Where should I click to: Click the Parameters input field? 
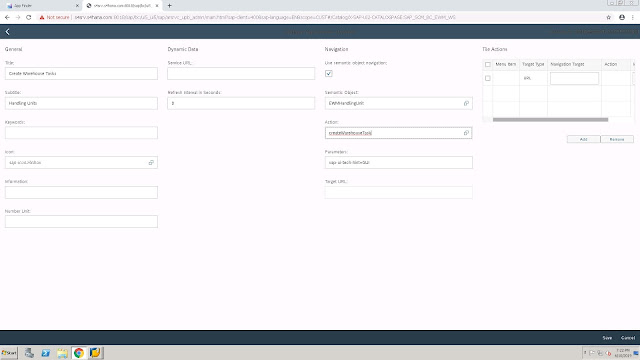point(398,162)
